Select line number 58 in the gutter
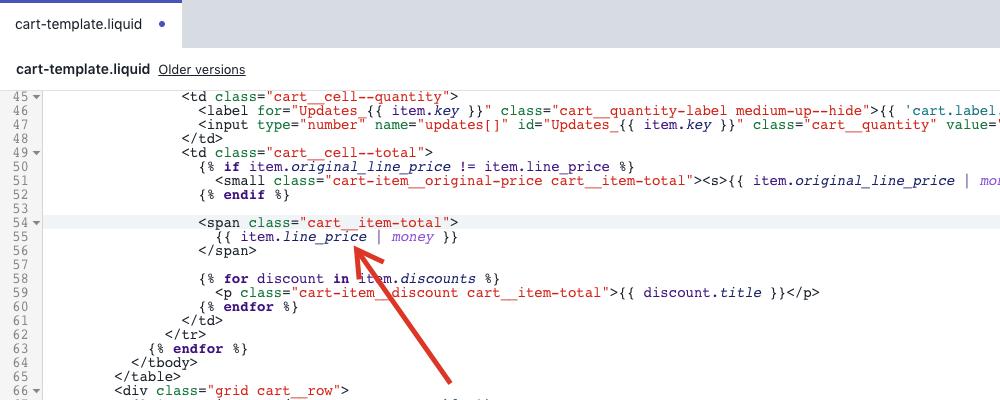The height and width of the screenshot is (400, 1000). pos(19,278)
